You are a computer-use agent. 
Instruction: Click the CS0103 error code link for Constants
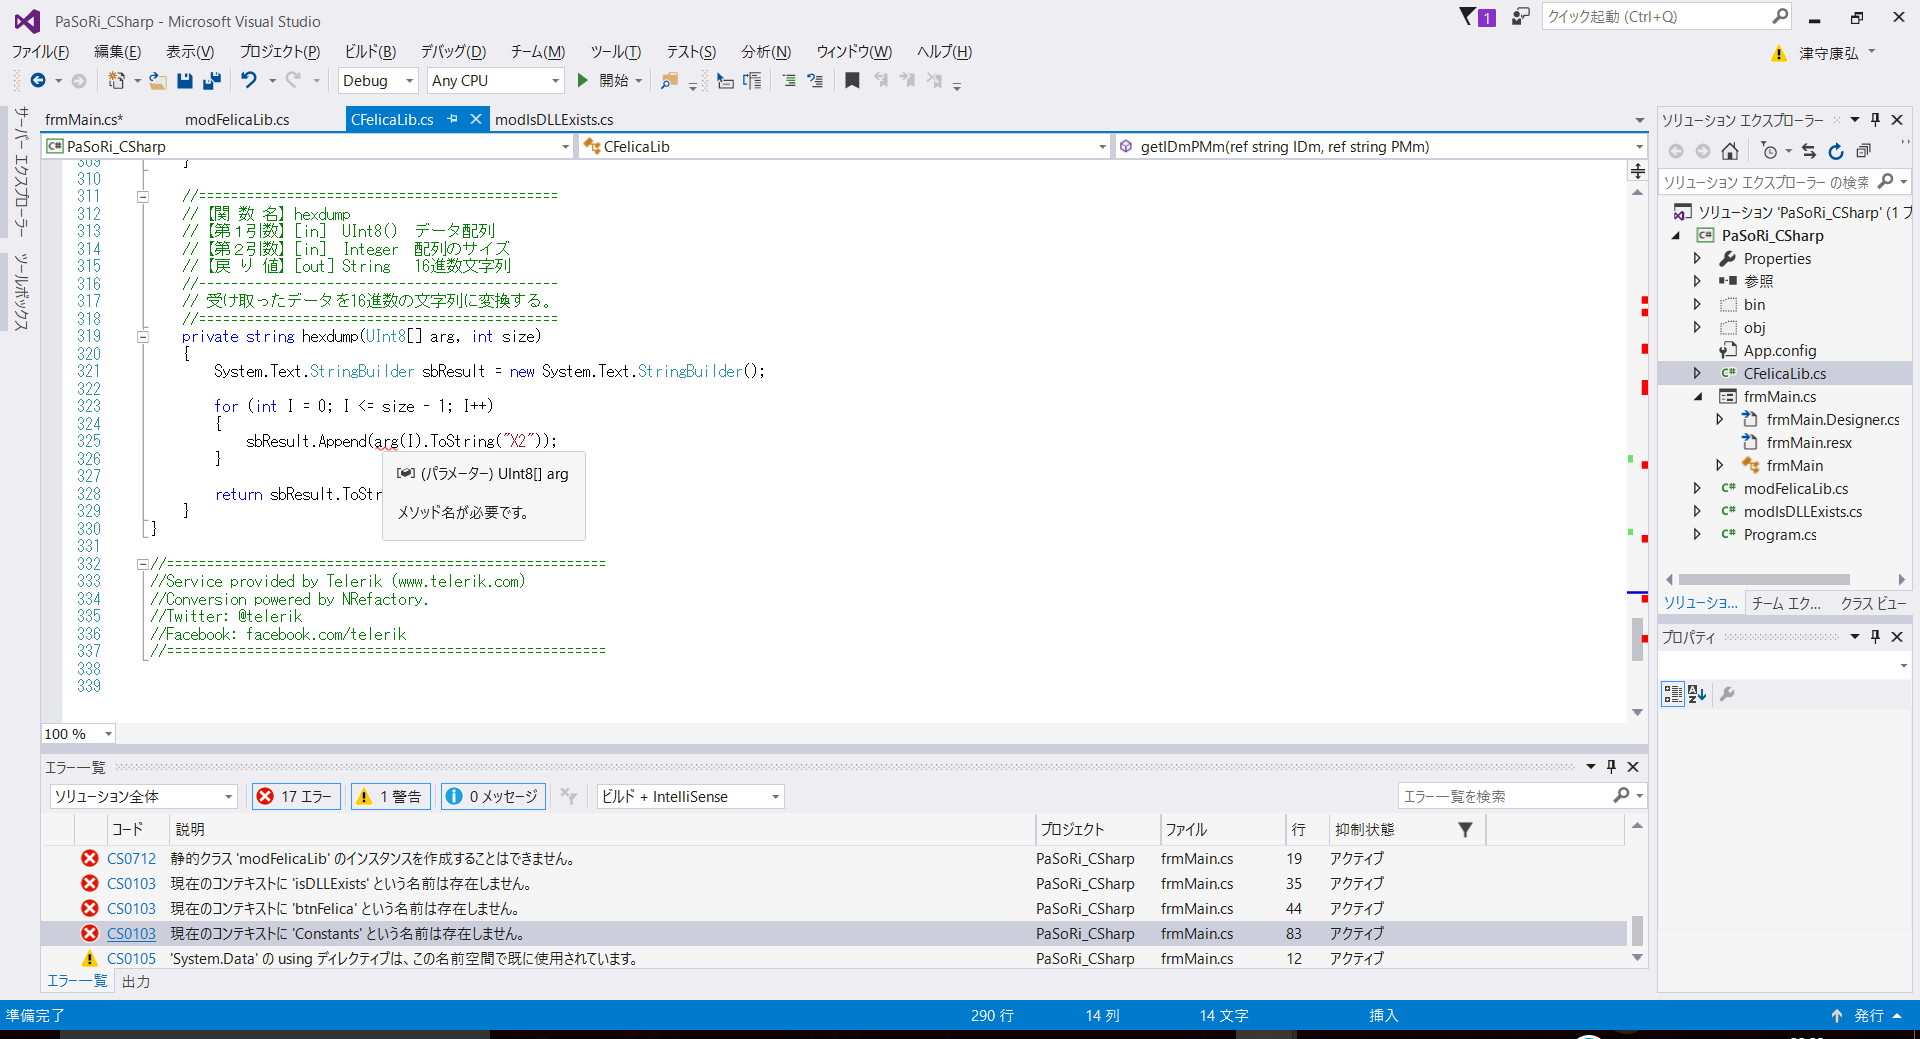(x=131, y=933)
